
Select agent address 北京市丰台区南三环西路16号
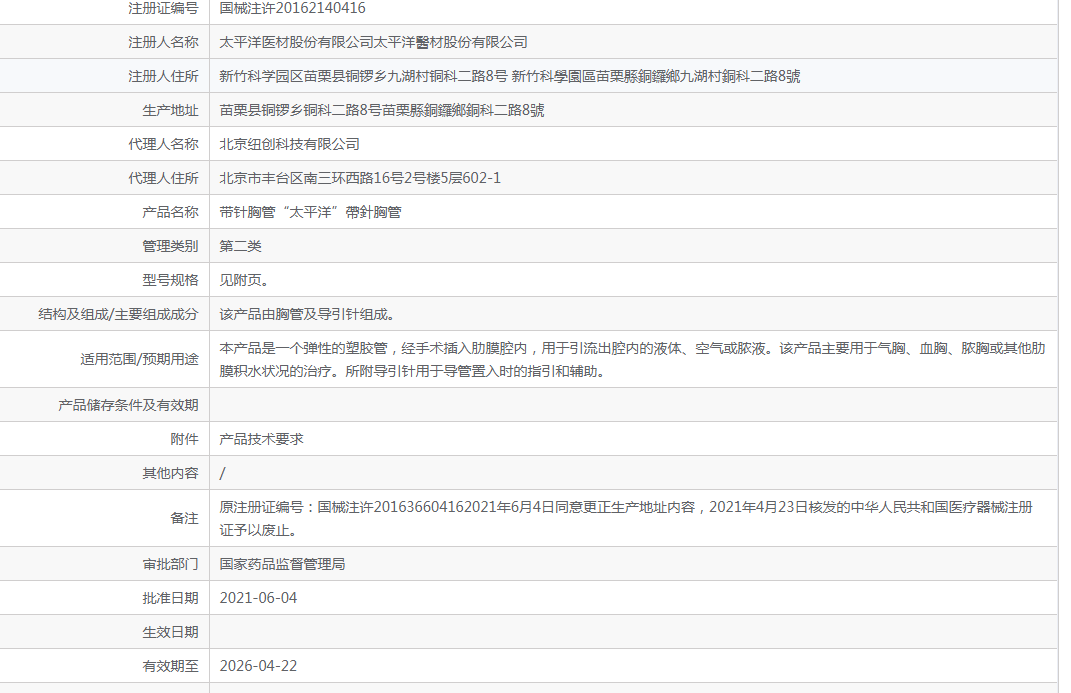[x=311, y=178]
